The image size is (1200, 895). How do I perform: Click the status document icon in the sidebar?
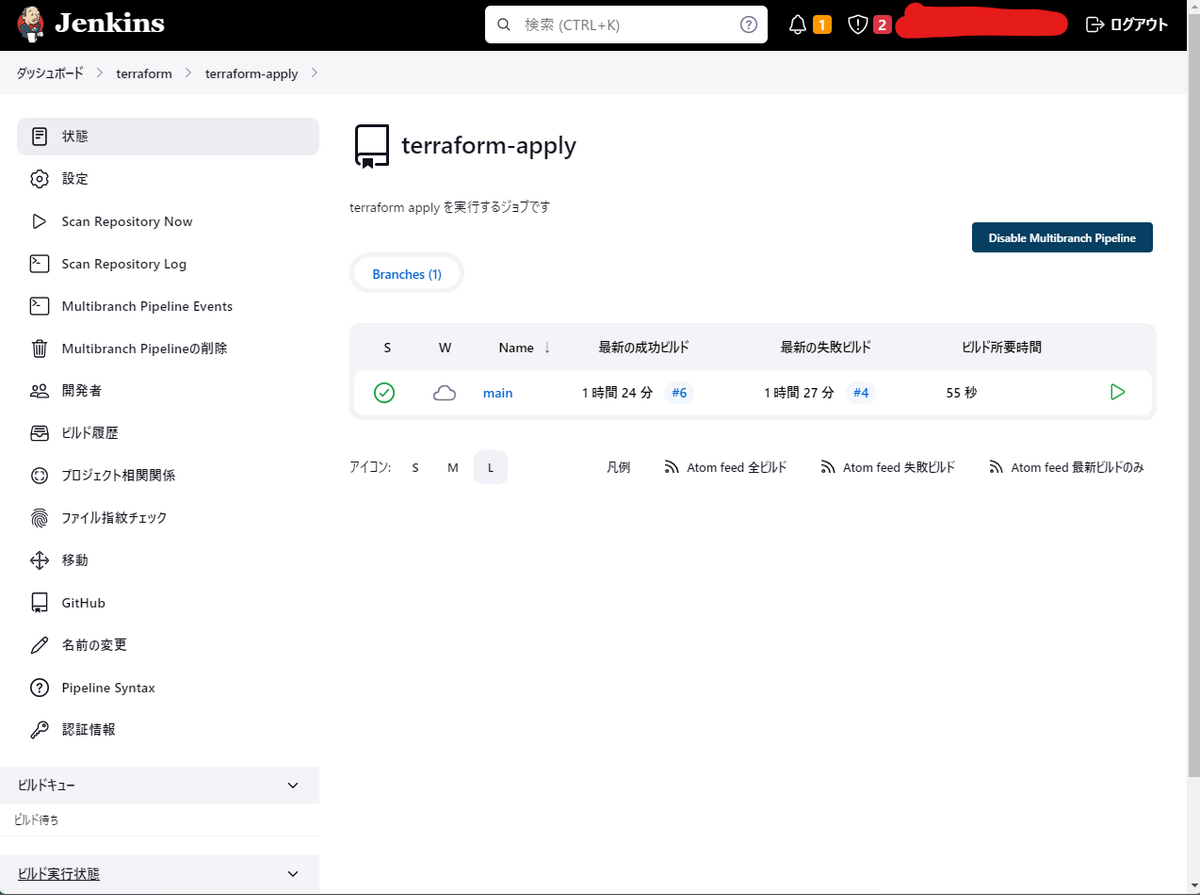(x=39, y=136)
